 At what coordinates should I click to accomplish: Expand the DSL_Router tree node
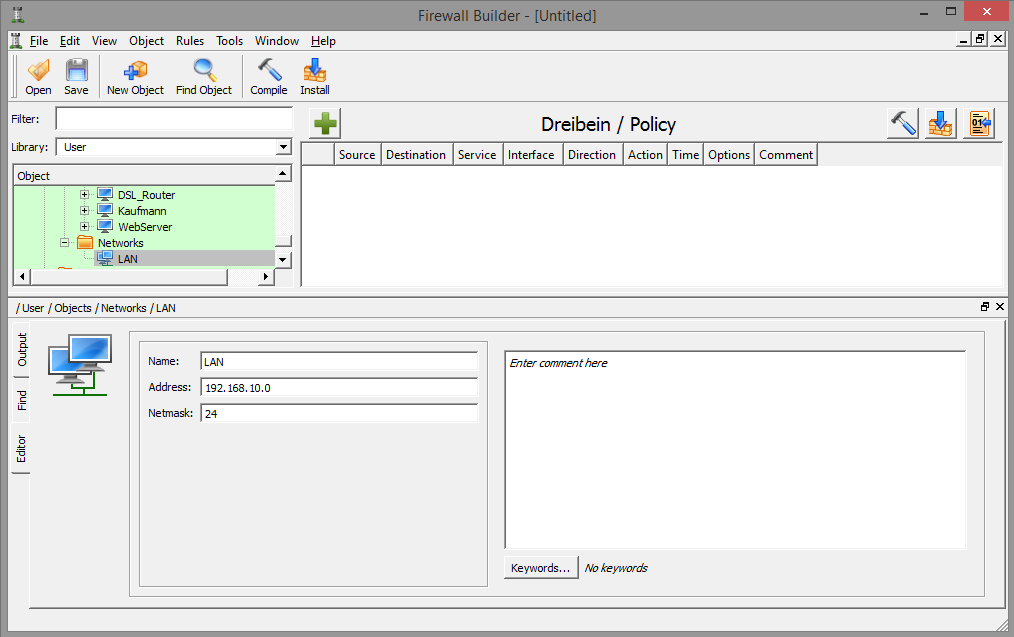[85, 195]
